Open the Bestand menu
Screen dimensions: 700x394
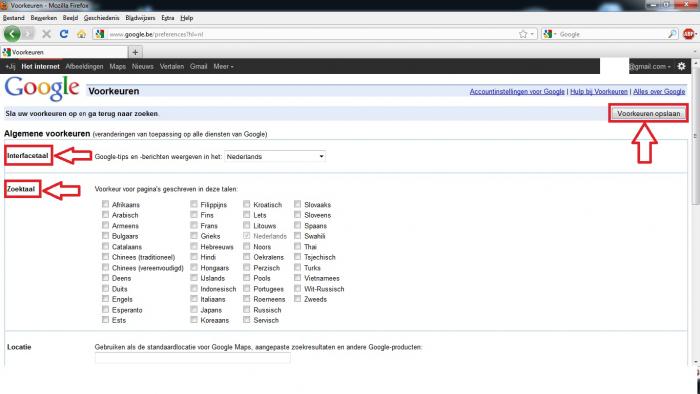14,18
